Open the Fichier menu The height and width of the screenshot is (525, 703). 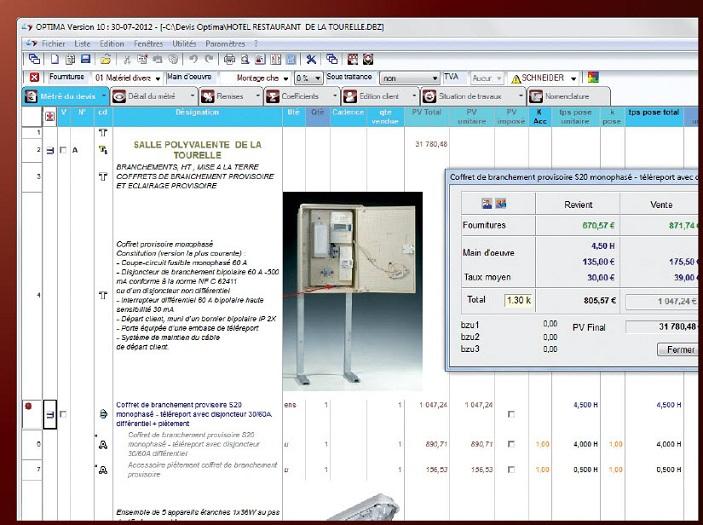53,43
